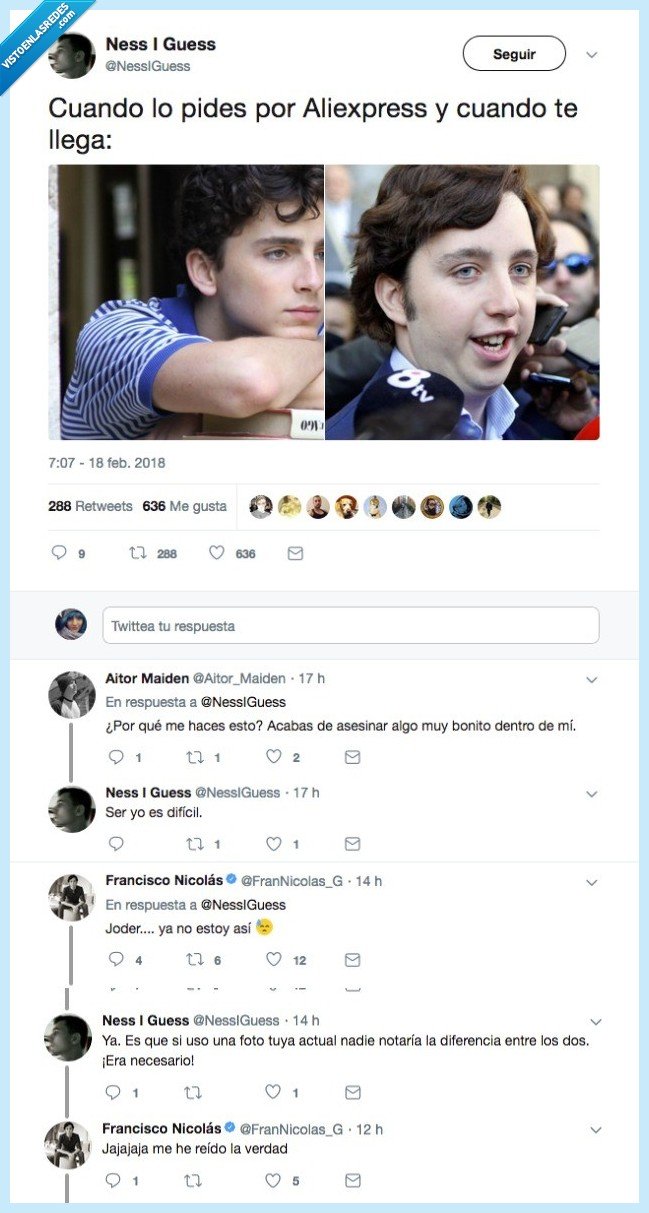This screenshot has height=1213, width=649.
Task: Open the @Aitor_Maiden profile handle
Action: click(x=238, y=679)
